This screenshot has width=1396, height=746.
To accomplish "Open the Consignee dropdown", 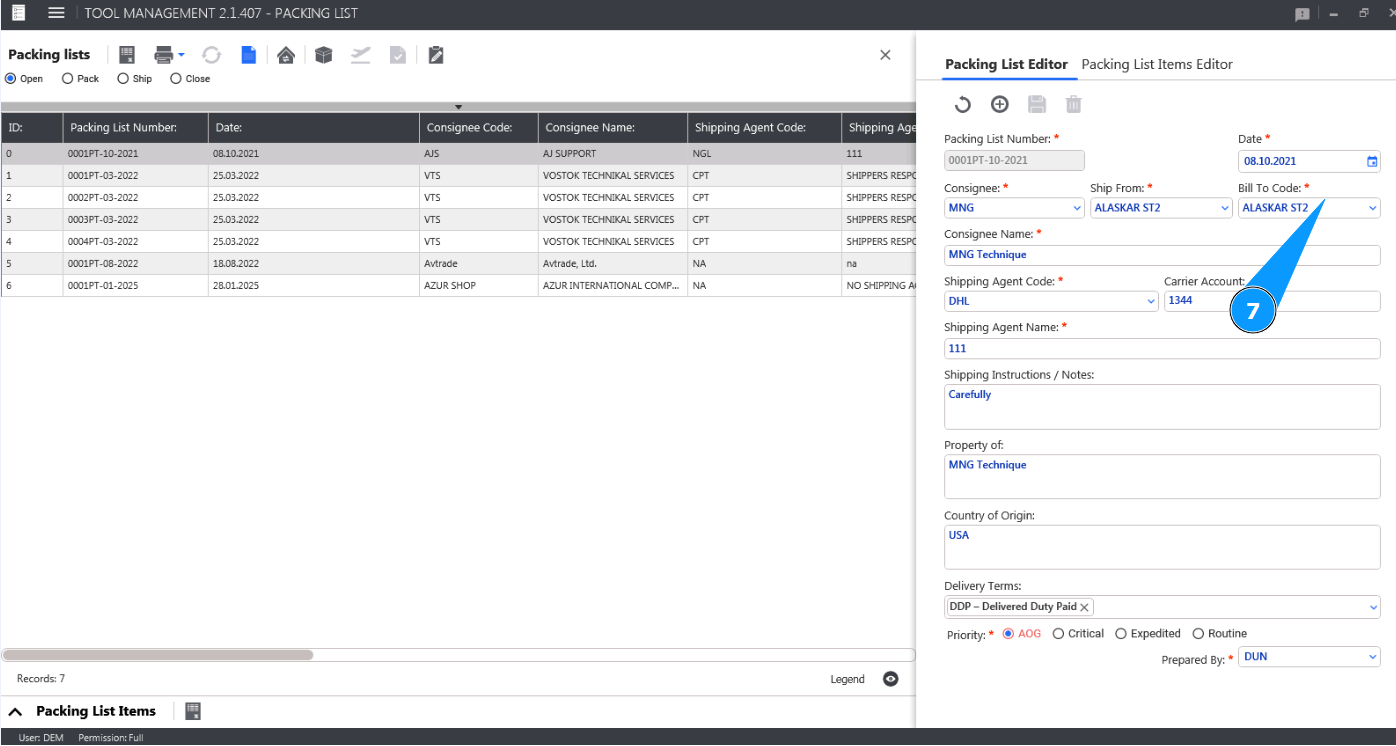I will [1076, 208].
